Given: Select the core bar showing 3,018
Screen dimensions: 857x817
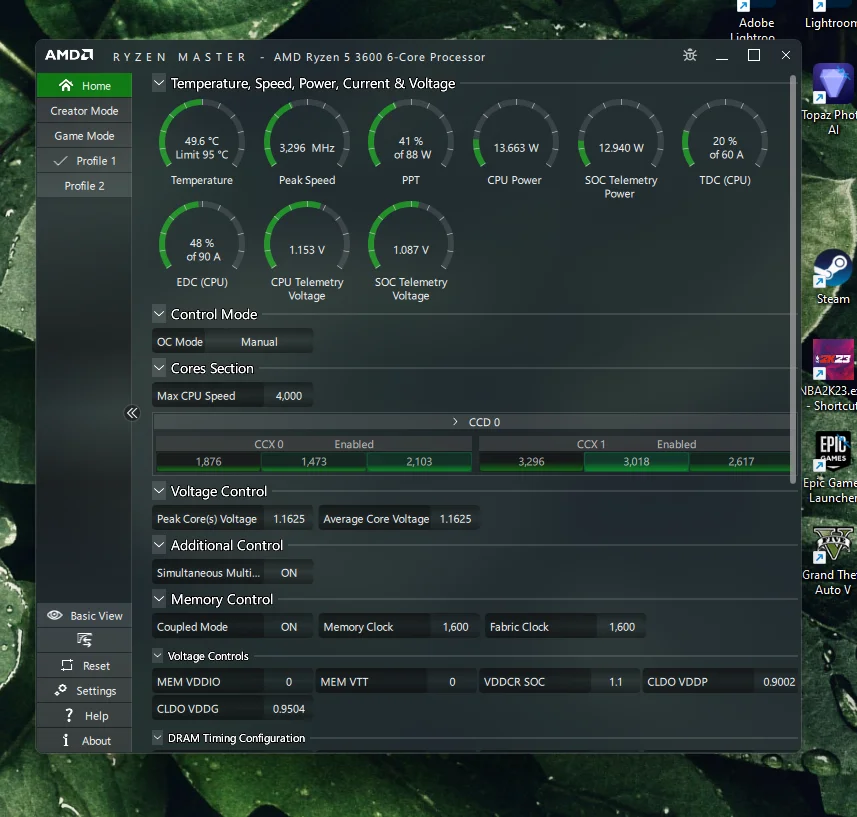Looking at the screenshot, I should 636,461.
